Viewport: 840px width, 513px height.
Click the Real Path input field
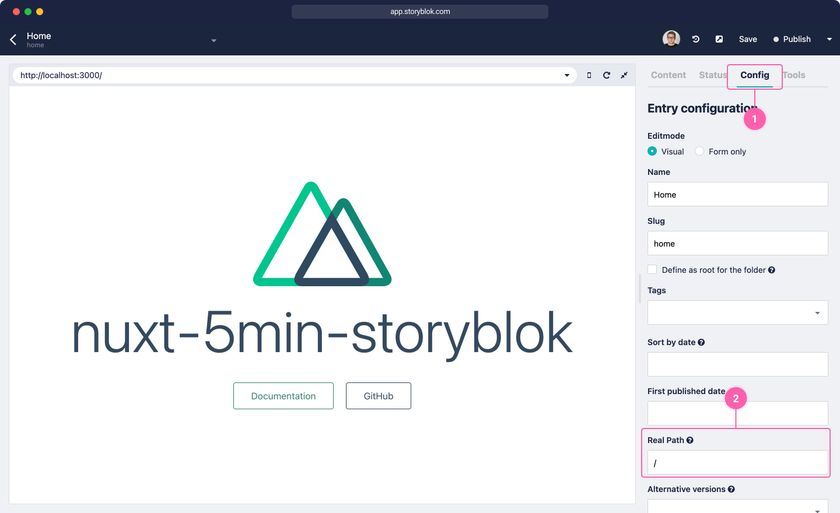[x=738, y=463]
